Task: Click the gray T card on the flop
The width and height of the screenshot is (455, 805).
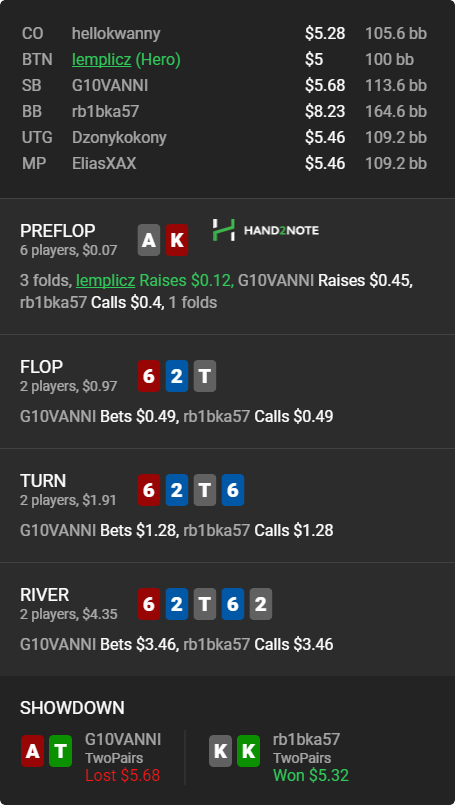Action: tap(205, 376)
